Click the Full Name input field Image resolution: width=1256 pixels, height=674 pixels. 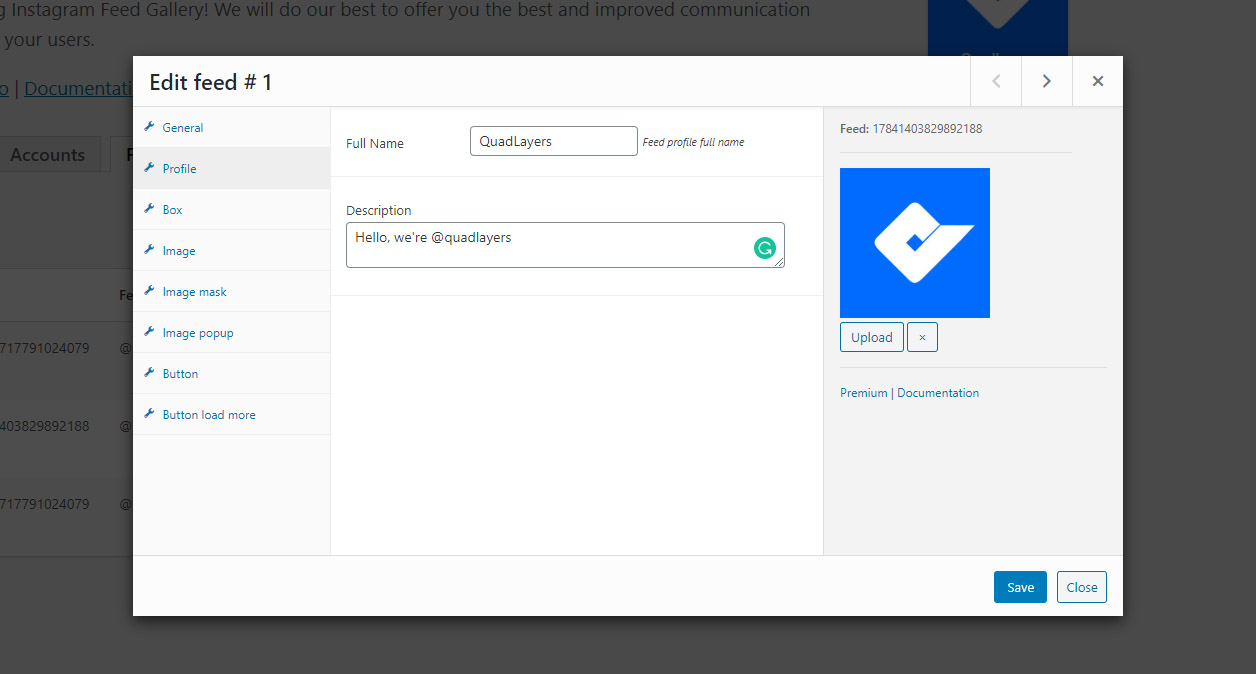click(554, 141)
